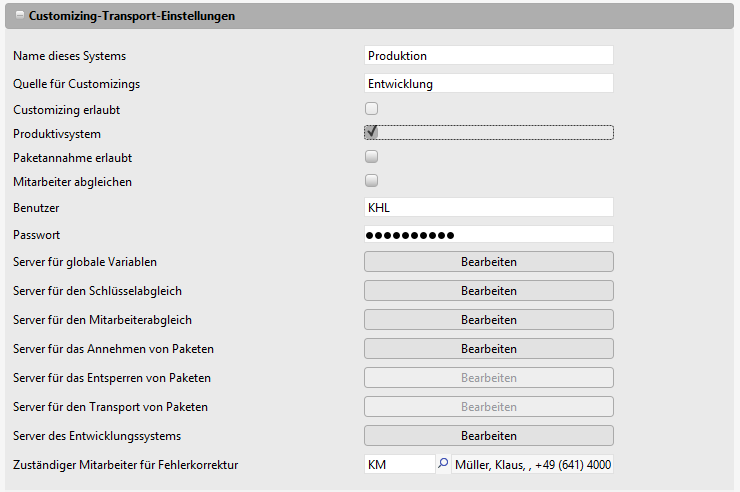Uncheck the Produktivsystem checkbox

(371, 132)
